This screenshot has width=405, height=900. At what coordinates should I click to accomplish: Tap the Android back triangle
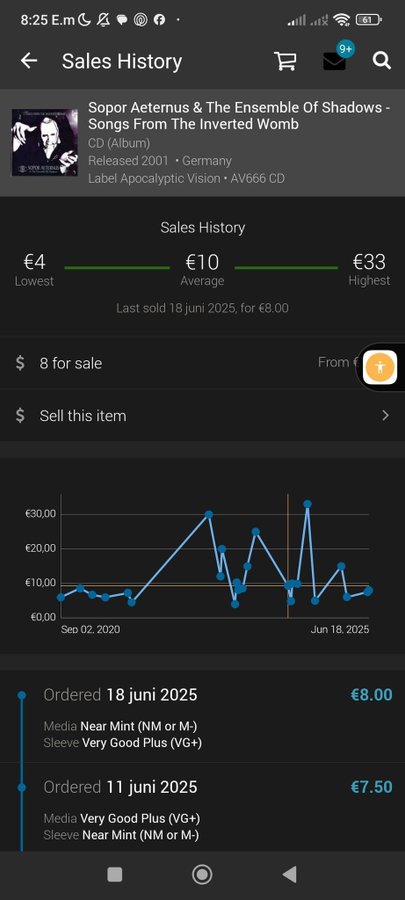290,874
